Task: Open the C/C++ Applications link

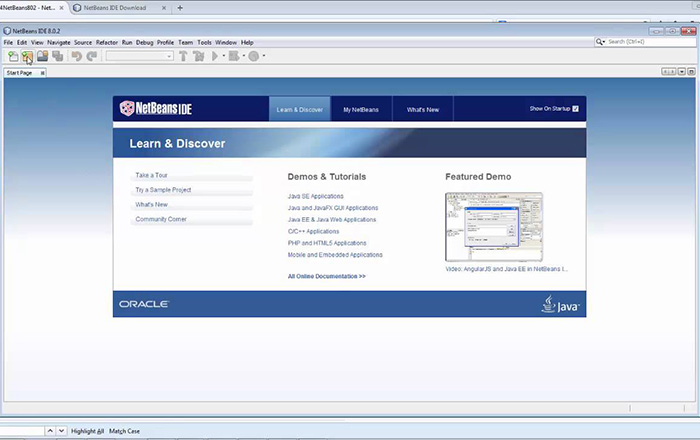Action: pyautogui.click(x=313, y=231)
